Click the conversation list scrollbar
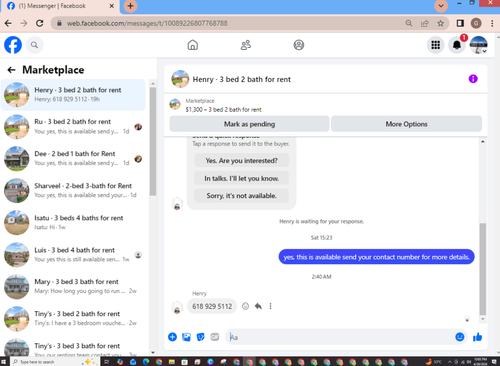The image size is (500, 366). click(153, 142)
